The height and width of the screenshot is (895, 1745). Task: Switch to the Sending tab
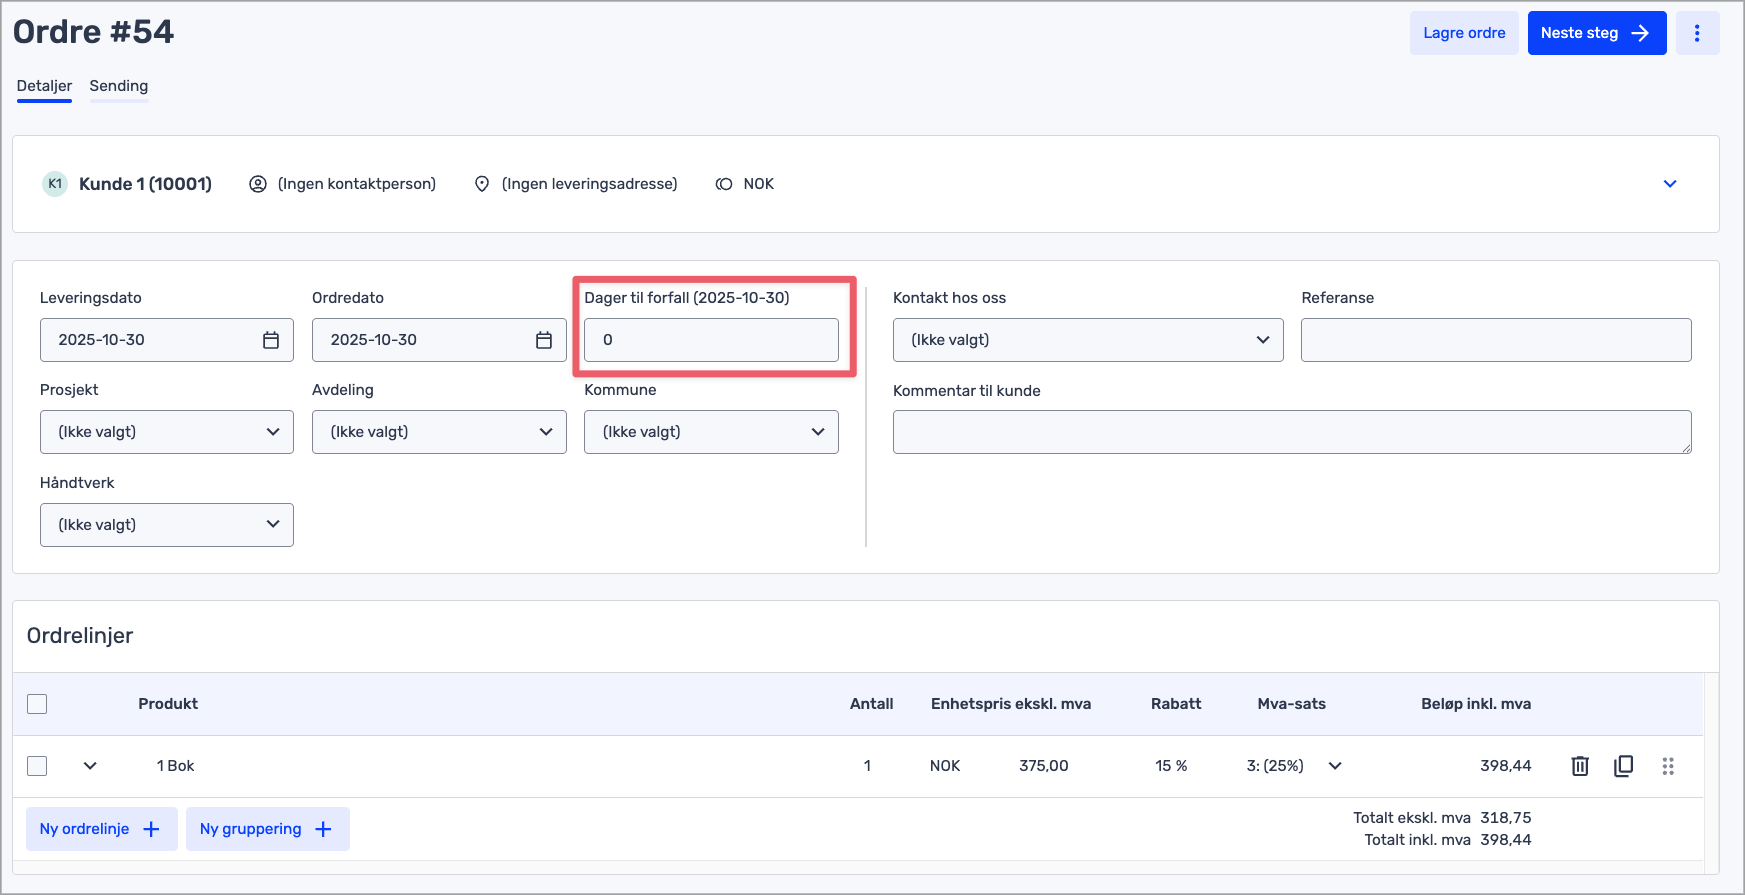coord(119,86)
